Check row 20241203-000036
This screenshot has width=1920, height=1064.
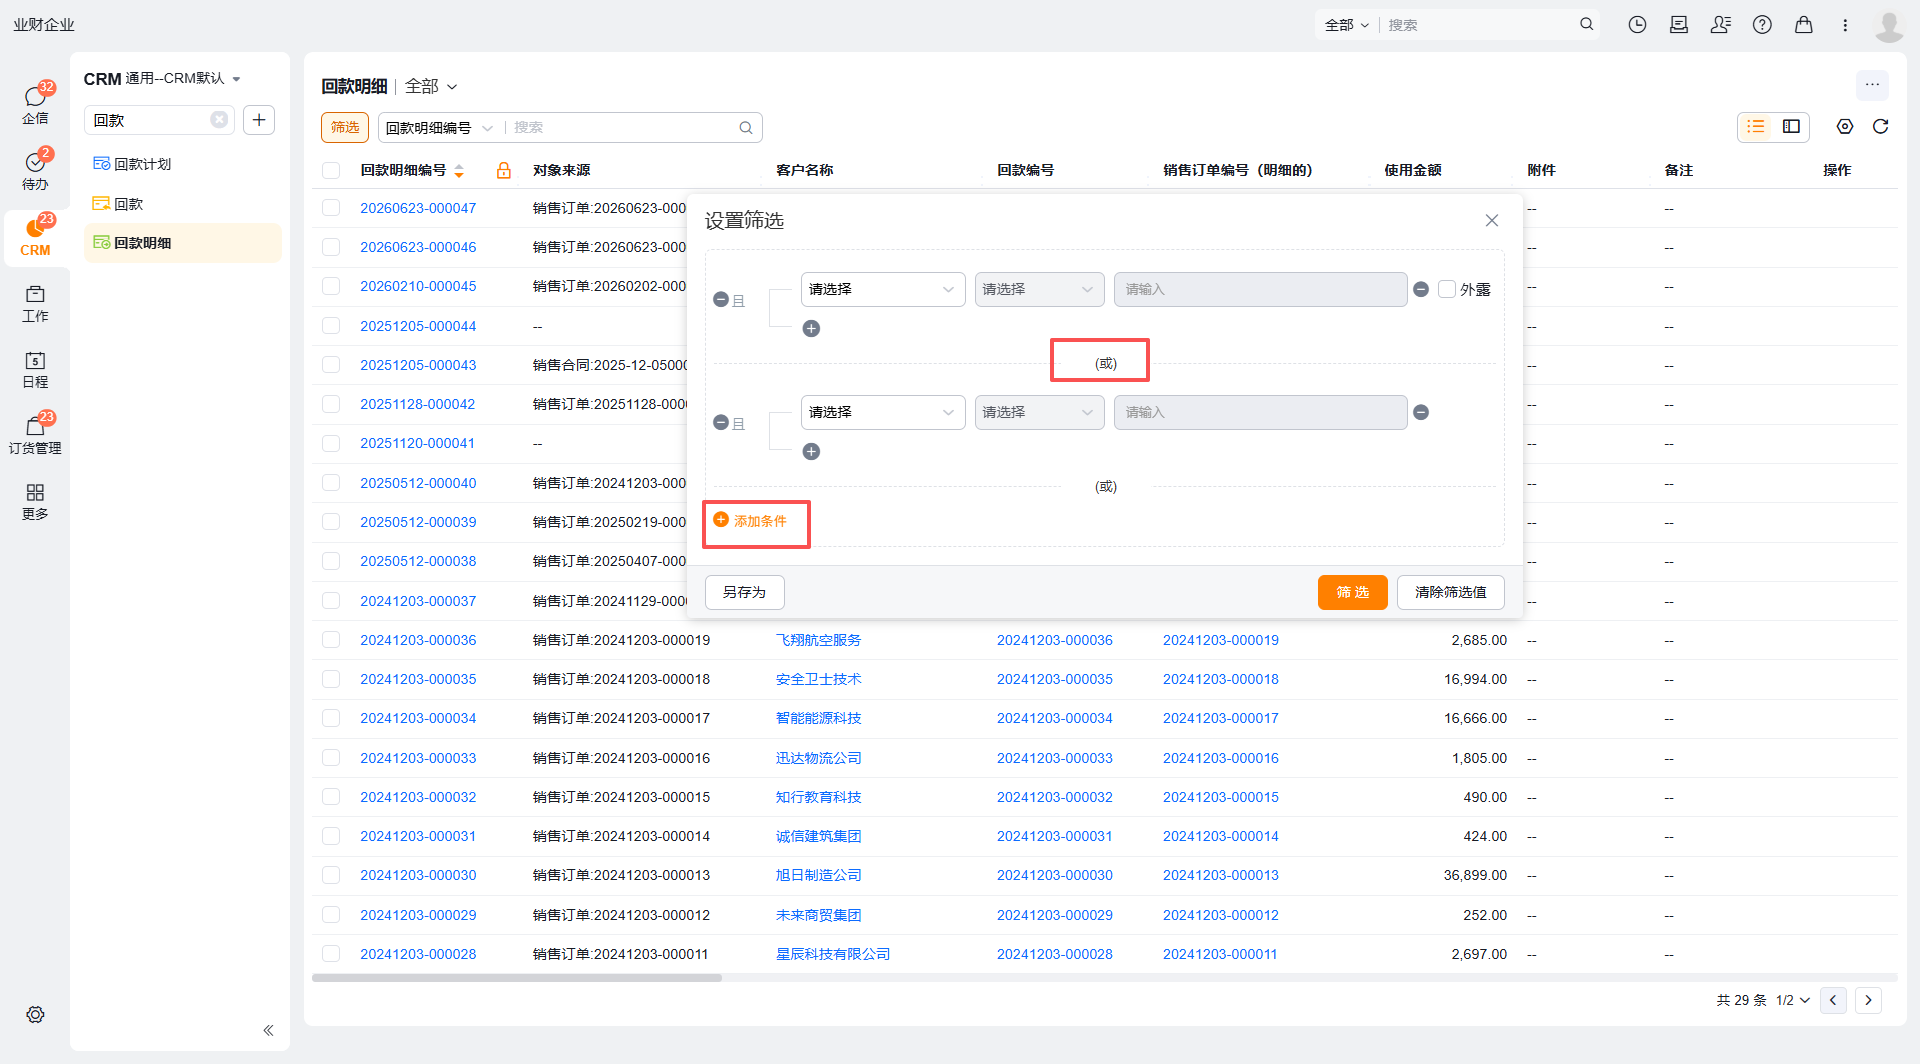coord(331,640)
